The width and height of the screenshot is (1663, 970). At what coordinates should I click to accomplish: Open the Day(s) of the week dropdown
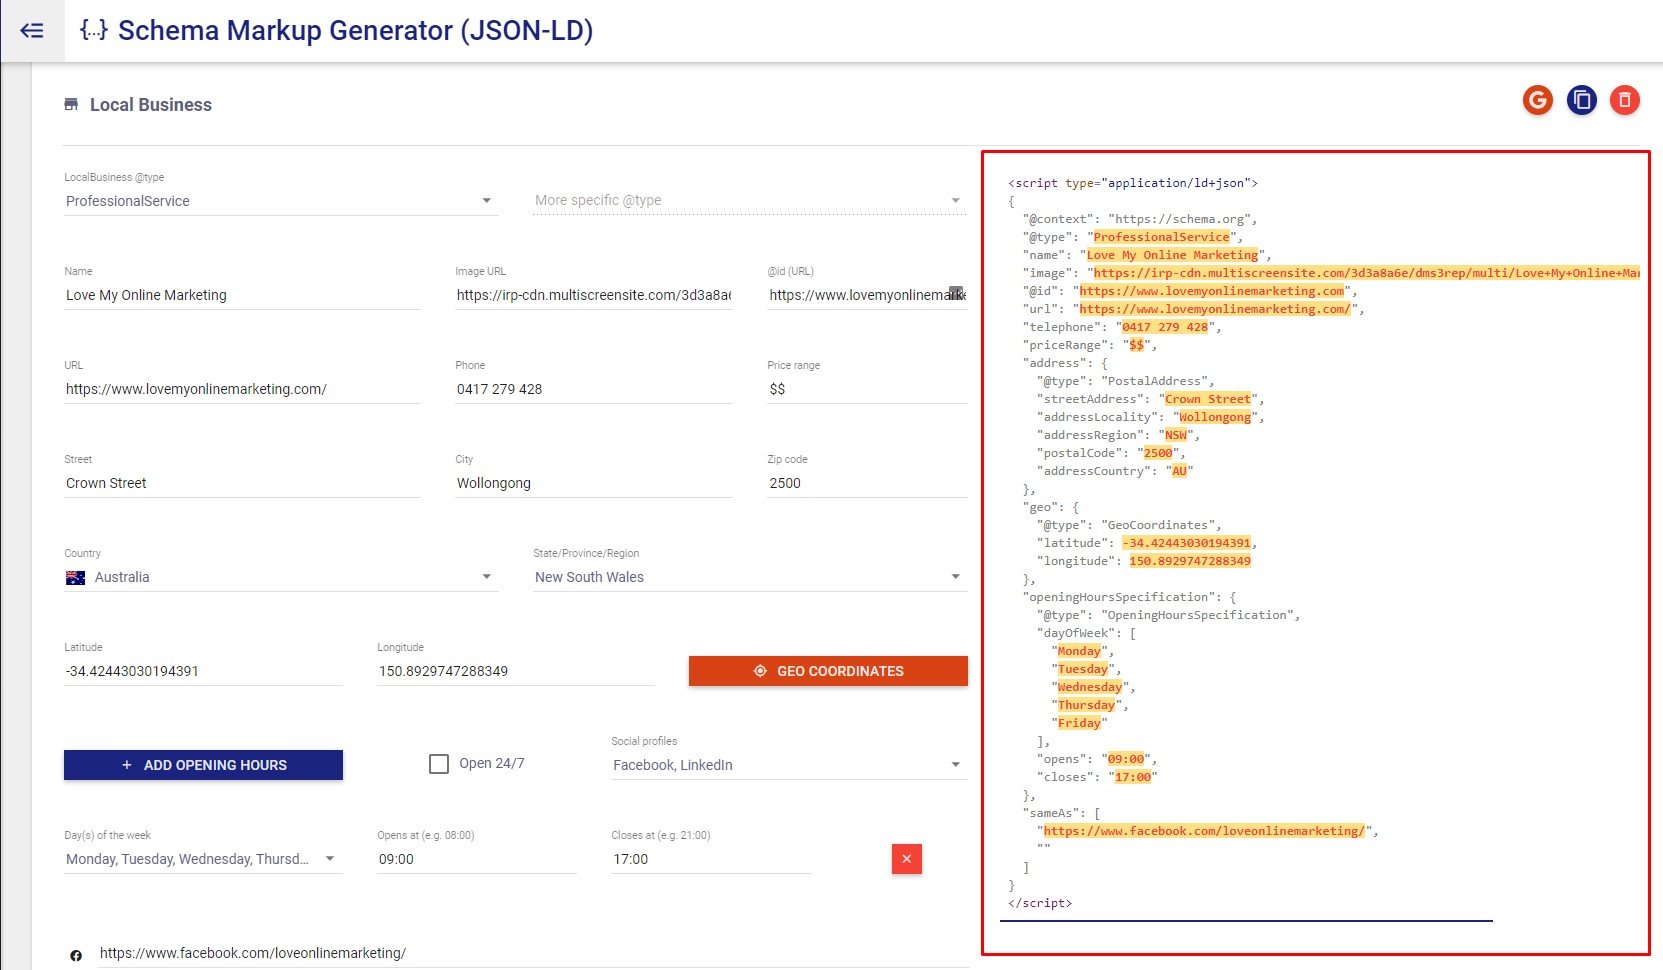pos(330,859)
